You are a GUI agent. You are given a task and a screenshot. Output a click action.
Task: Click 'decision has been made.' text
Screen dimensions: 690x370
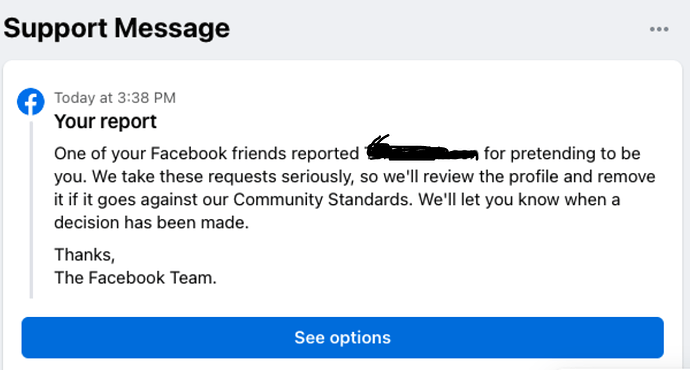(x=151, y=223)
